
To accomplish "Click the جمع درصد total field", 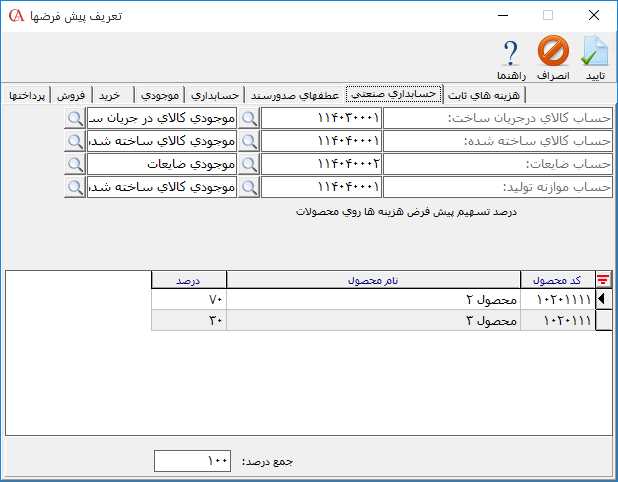I will [192, 461].
